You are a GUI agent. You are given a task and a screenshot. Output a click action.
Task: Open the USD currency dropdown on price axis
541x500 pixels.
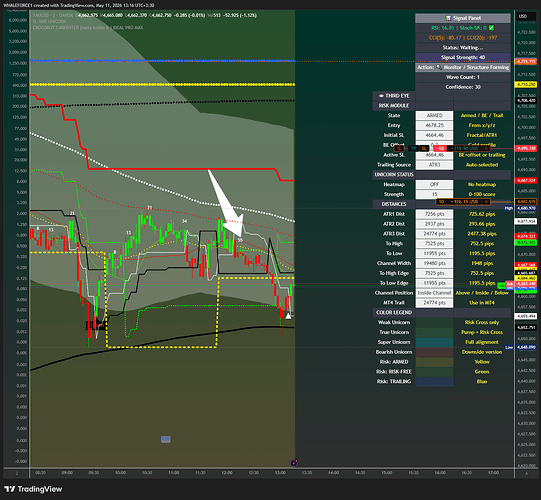click(523, 16)
